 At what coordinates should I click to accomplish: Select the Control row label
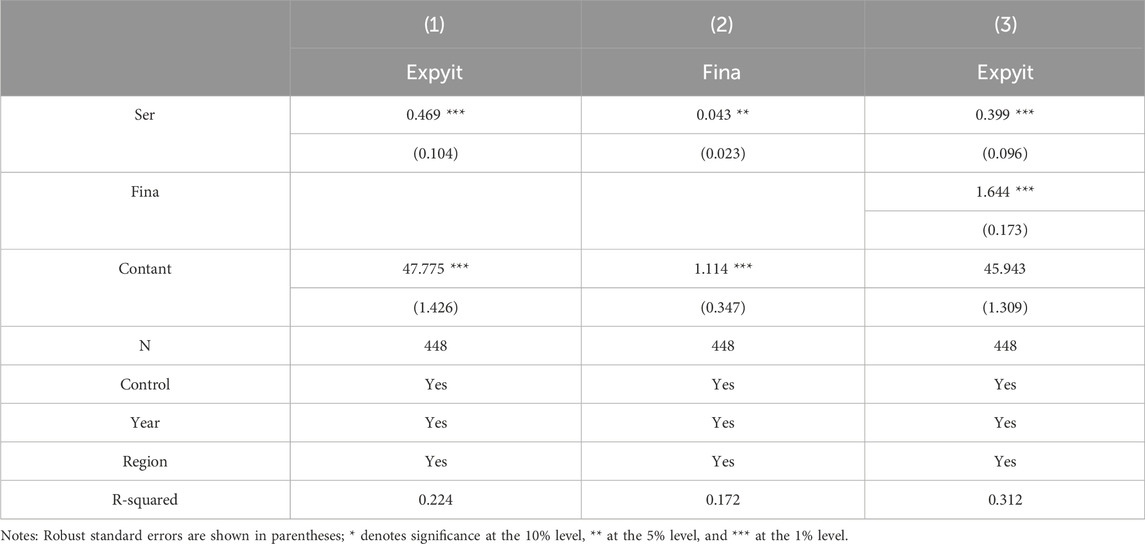pyautogui.click(x=145, y=384)
